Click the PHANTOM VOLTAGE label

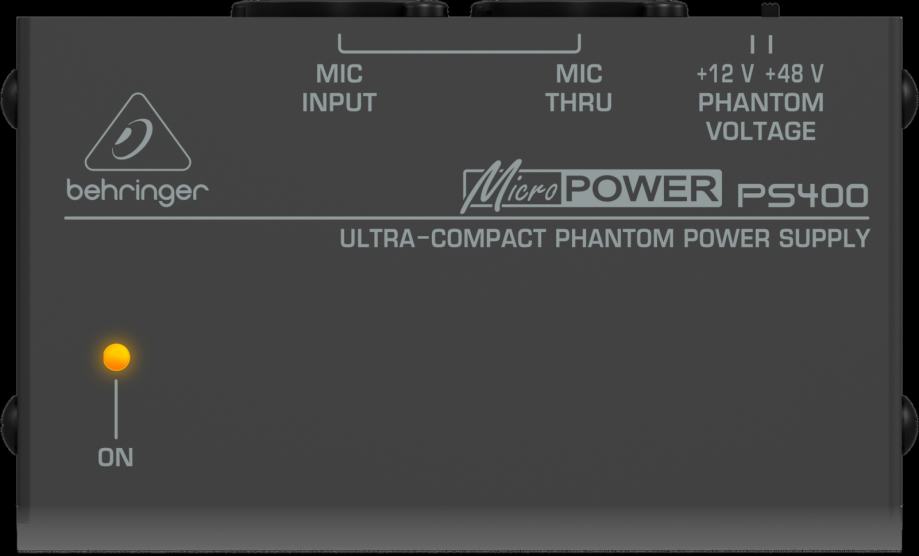761,117
